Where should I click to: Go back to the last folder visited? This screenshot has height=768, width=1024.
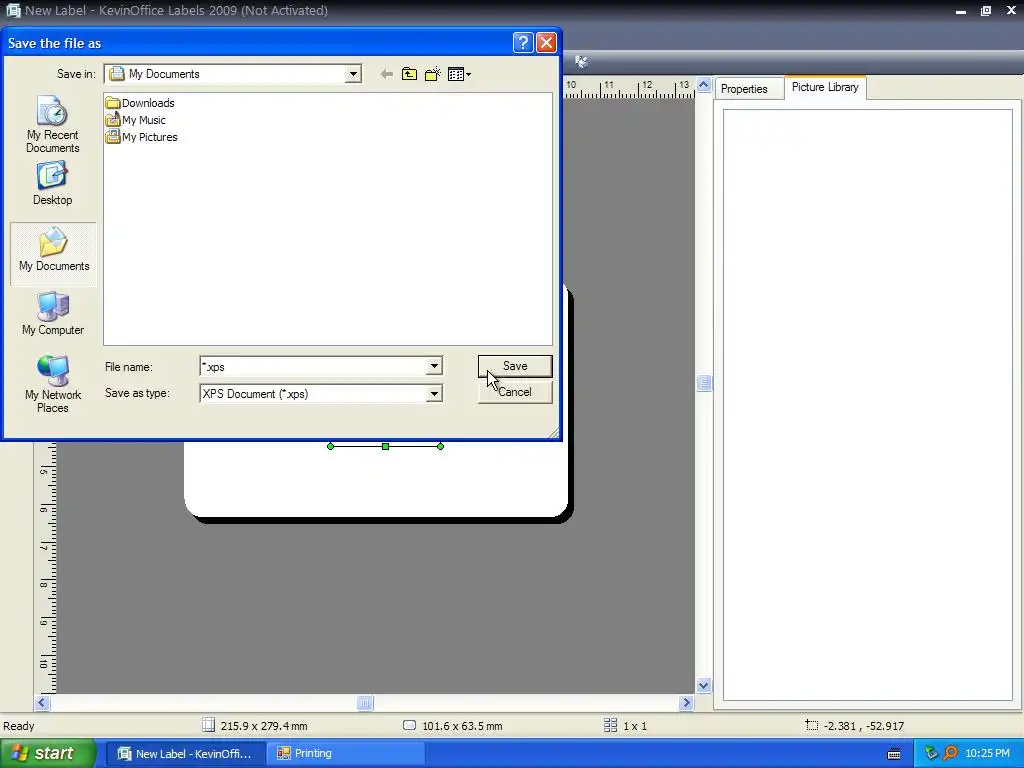coord(387,74)
